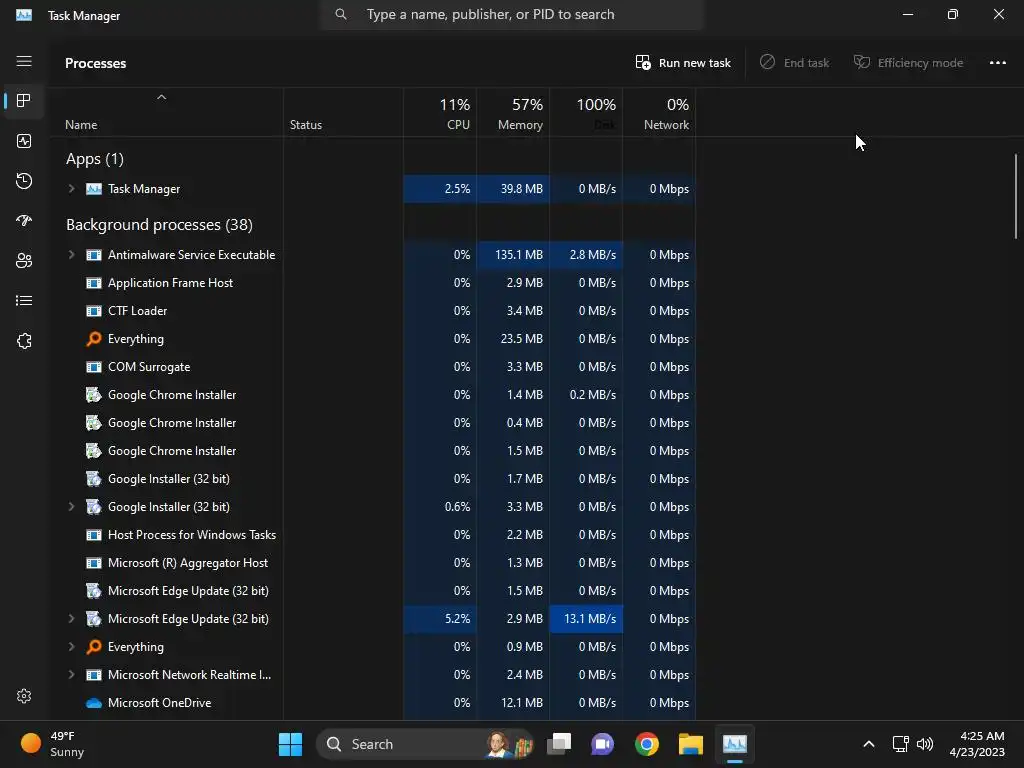Show hidden system tray icons
1024x768 pixels.
click(869, 744)
